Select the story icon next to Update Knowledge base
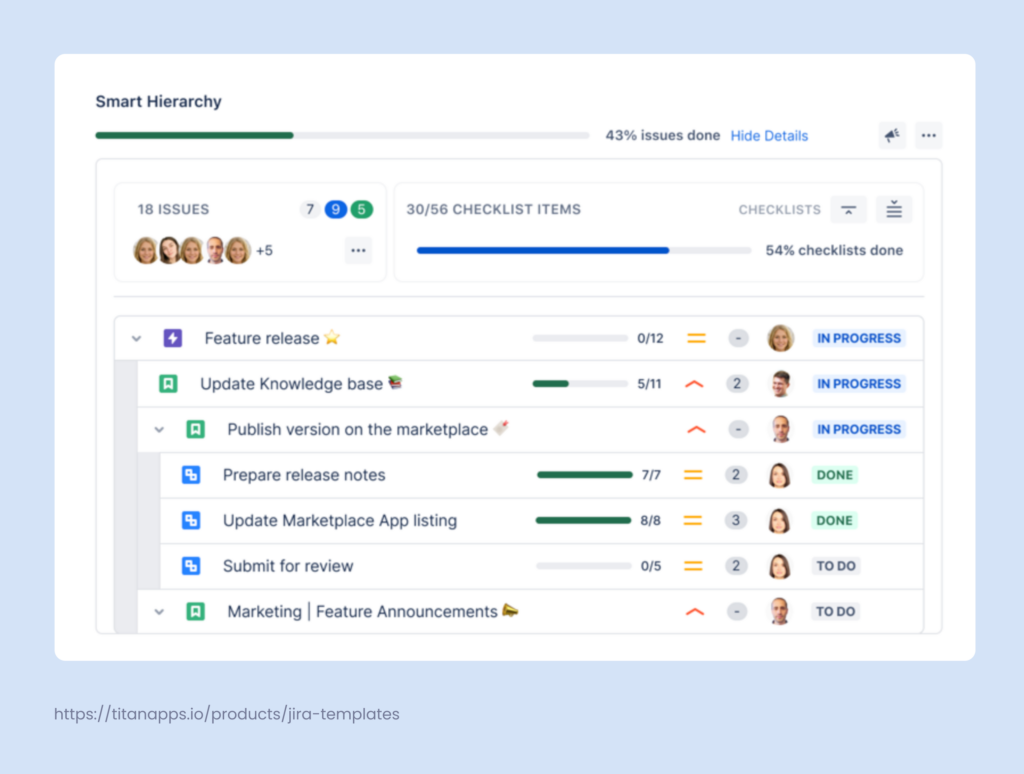The image size is (1024, 774). click(x=168, y=383)
